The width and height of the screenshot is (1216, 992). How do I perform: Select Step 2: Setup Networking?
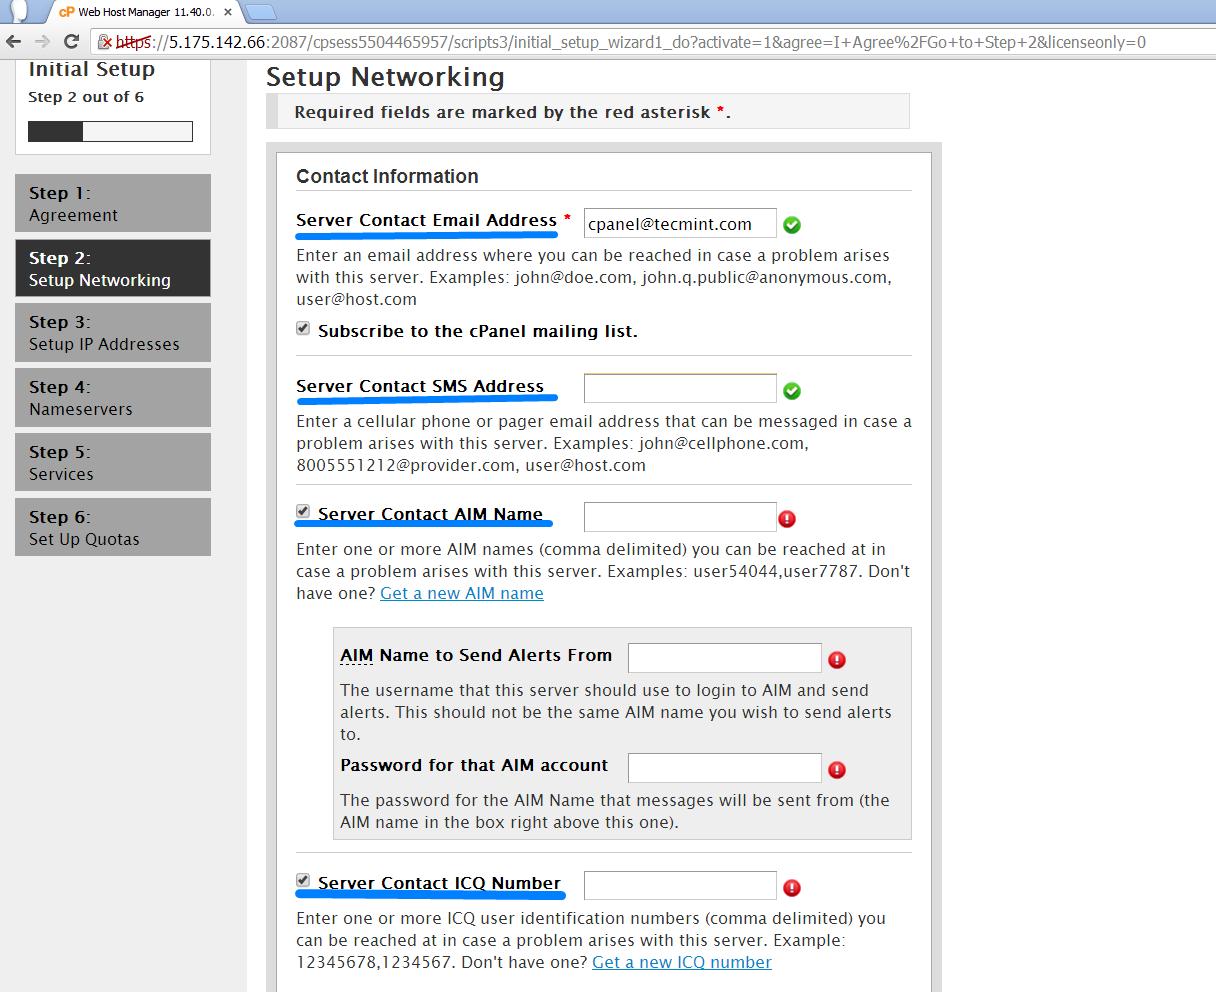(x=113, y=268)
